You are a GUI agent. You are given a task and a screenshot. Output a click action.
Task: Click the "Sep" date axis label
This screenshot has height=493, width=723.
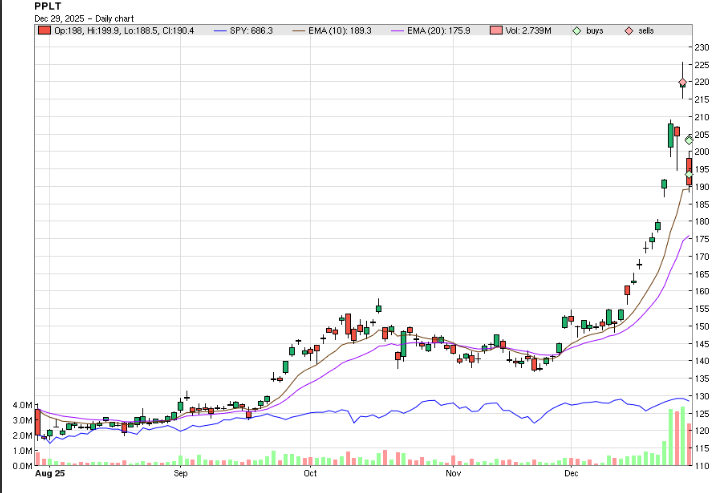coord(181,474)
